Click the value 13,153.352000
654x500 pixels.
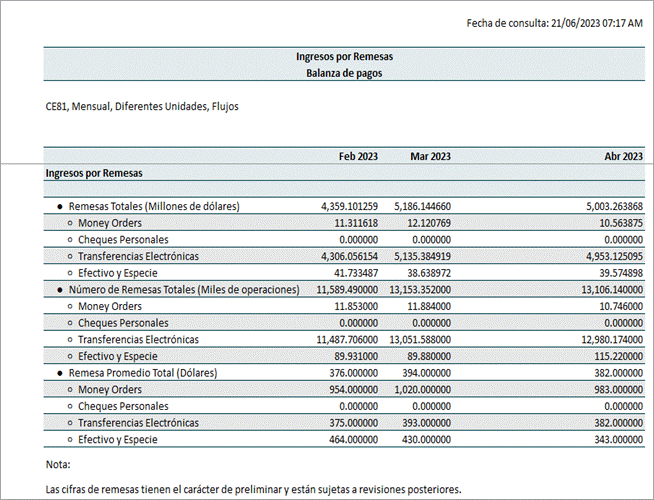click(x=420, y=290)
